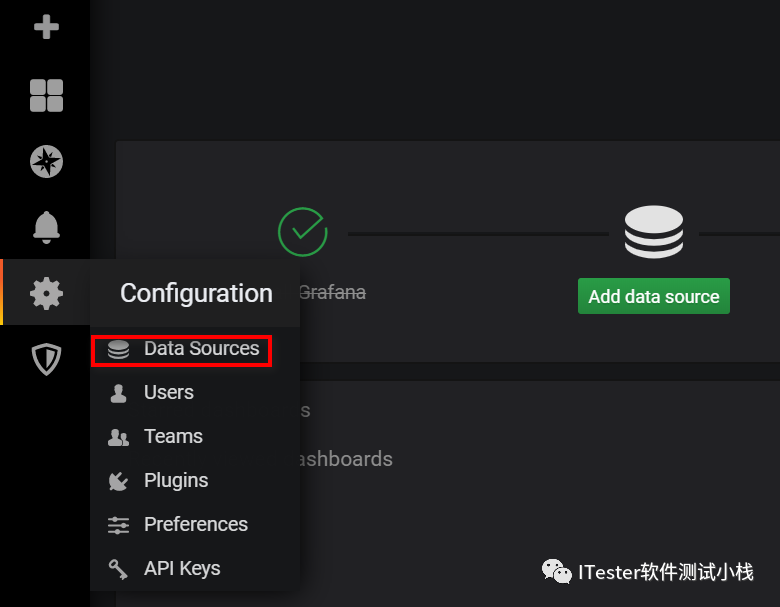Viewport: 780px width, 607px height.
Task: Open Plugins from the Configuration menu
Action: point(176,481)
